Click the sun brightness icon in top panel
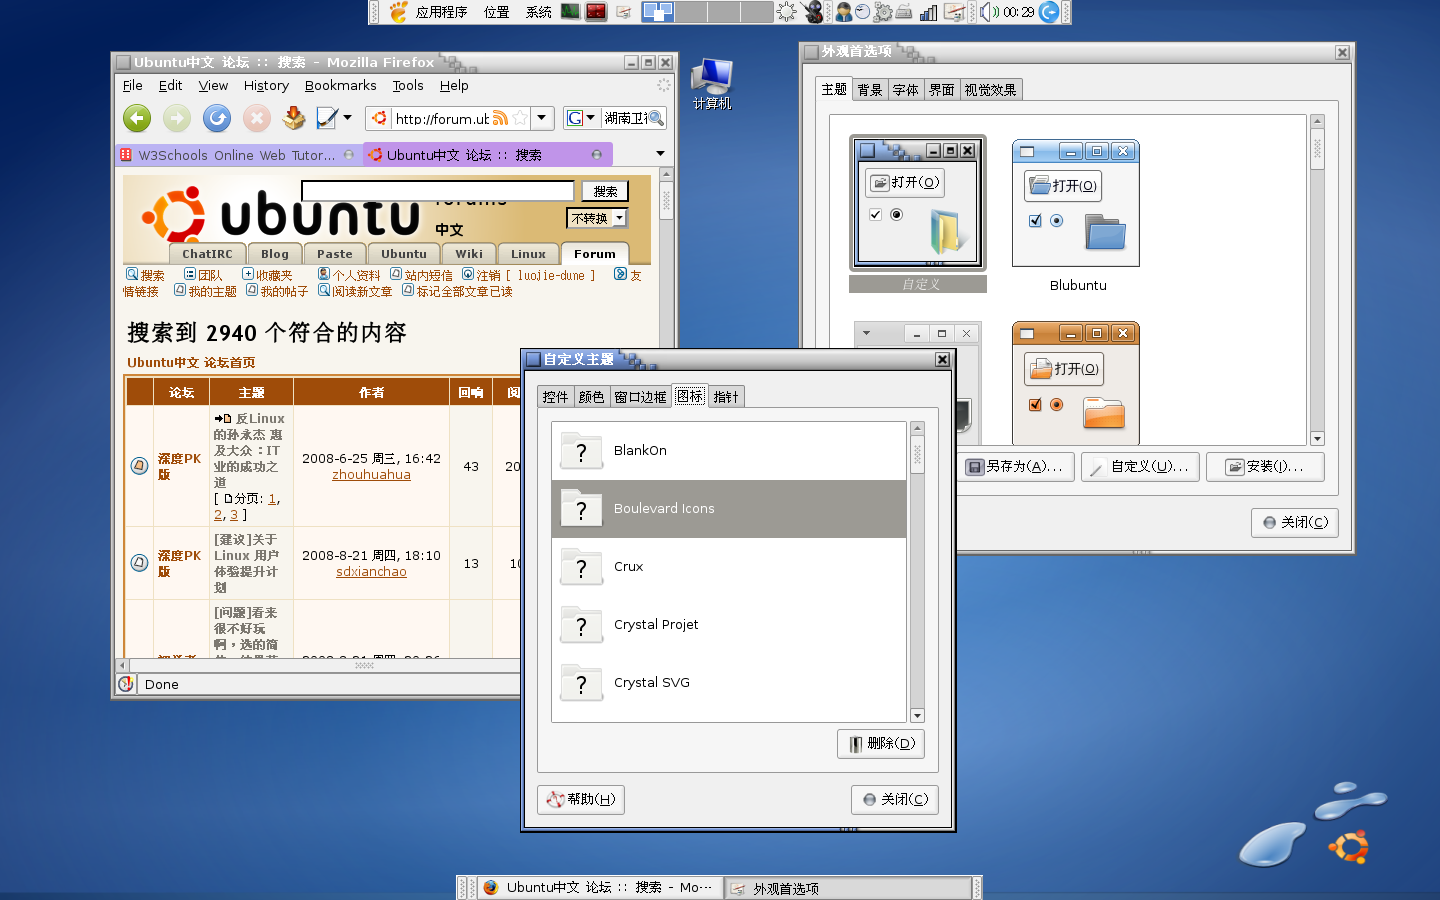The width and height of the screenshot is (1440, 900). (787, 12)
